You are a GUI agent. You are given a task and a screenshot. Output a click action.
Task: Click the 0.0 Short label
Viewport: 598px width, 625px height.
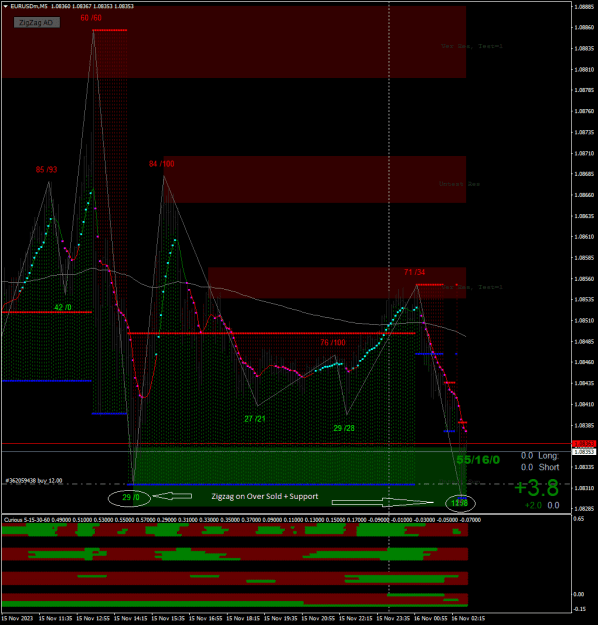pos(540,467)
